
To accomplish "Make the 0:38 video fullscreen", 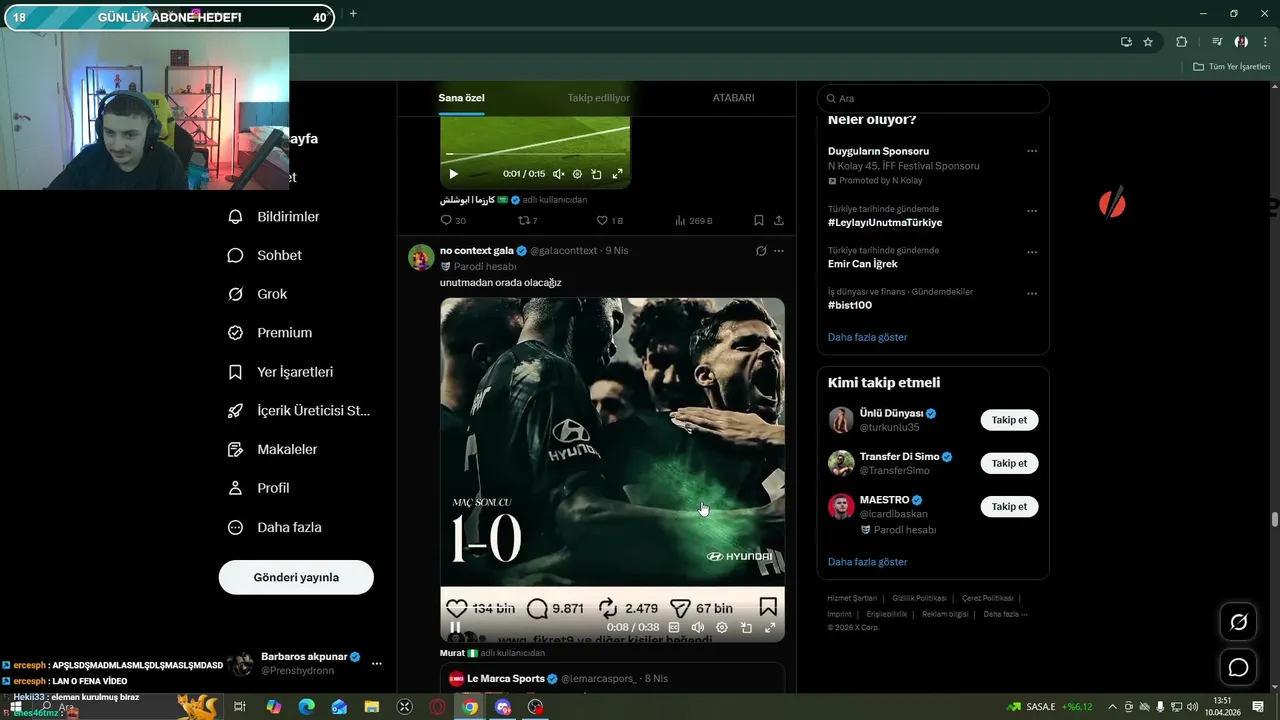I will pyautogui.click(x=770, y=628).
